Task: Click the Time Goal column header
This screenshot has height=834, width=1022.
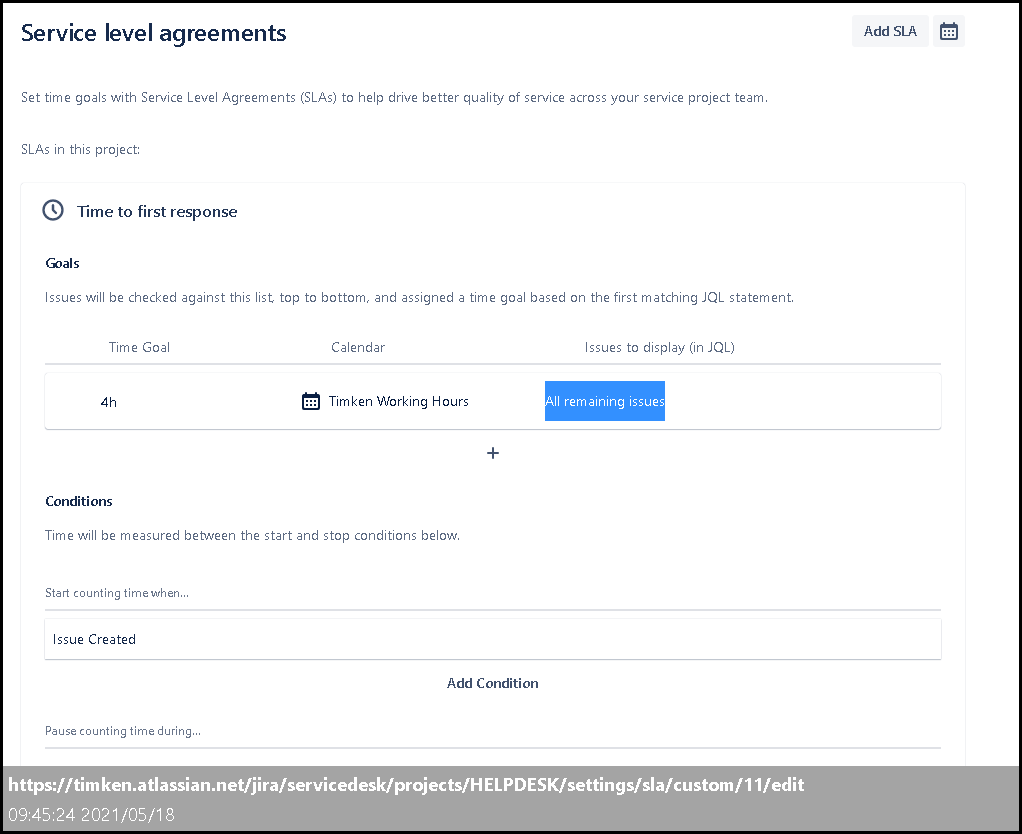Action: click(x=139, y=347)
